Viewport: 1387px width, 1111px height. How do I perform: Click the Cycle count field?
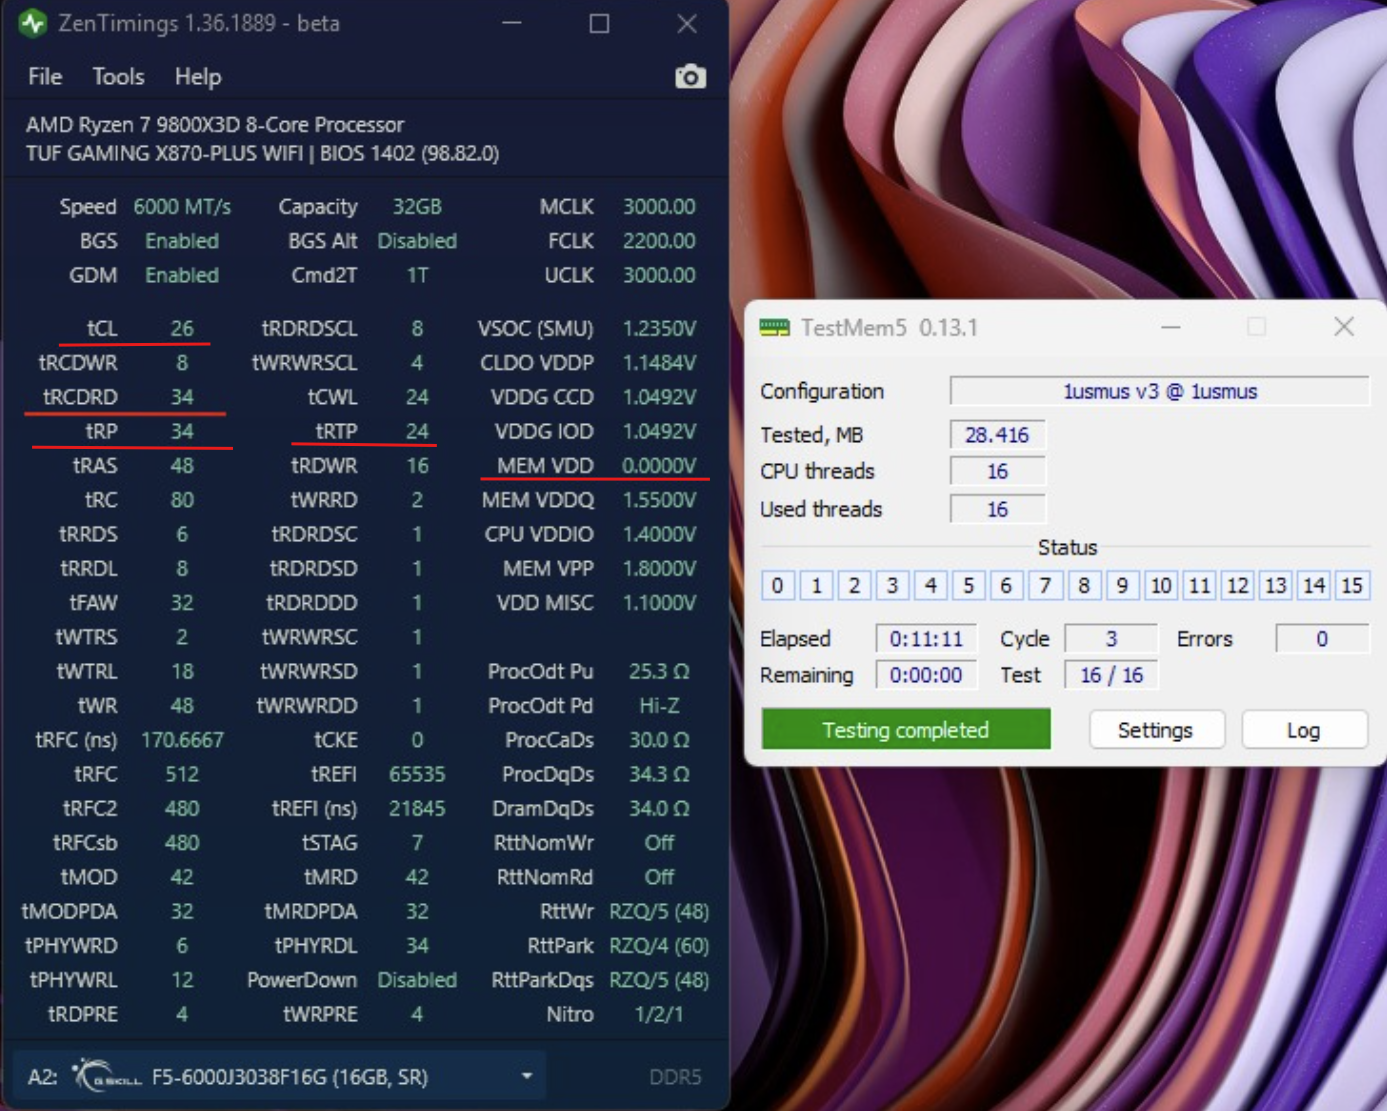[1111, 639]
